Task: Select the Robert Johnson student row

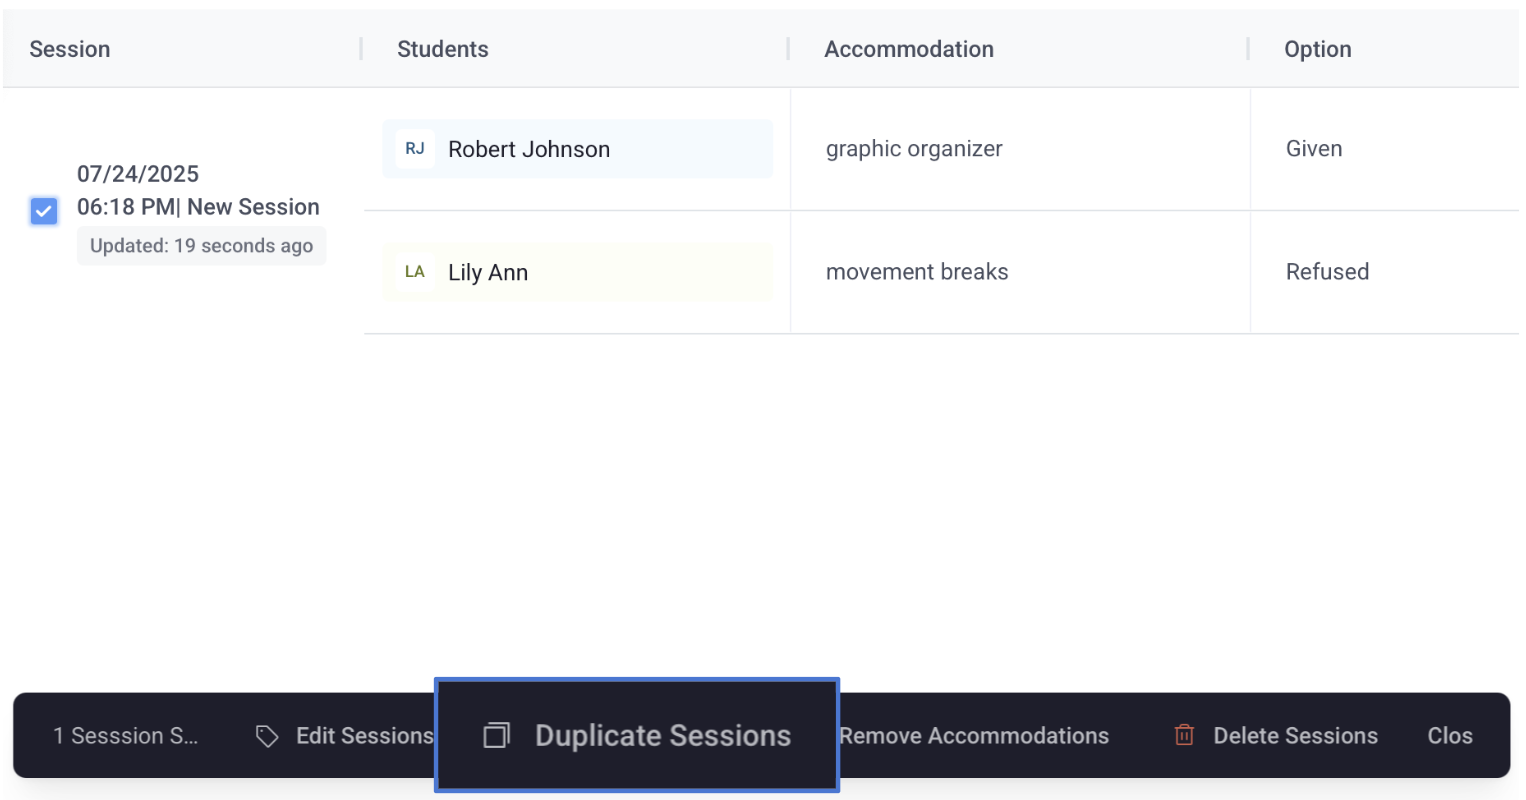Action: point(529,149)
